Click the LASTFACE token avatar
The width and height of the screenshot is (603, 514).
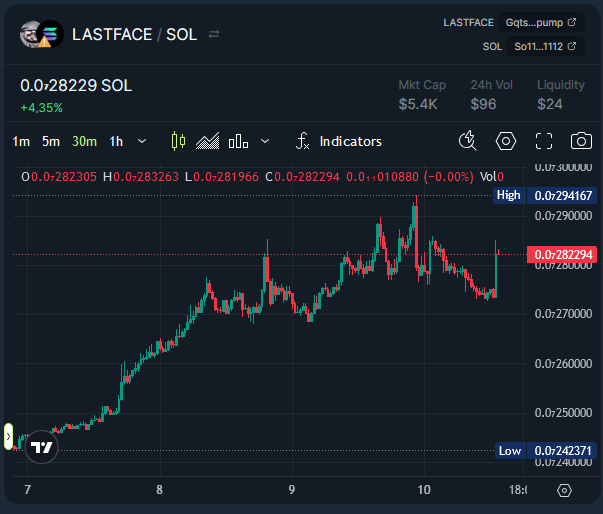tap(32, 34)
